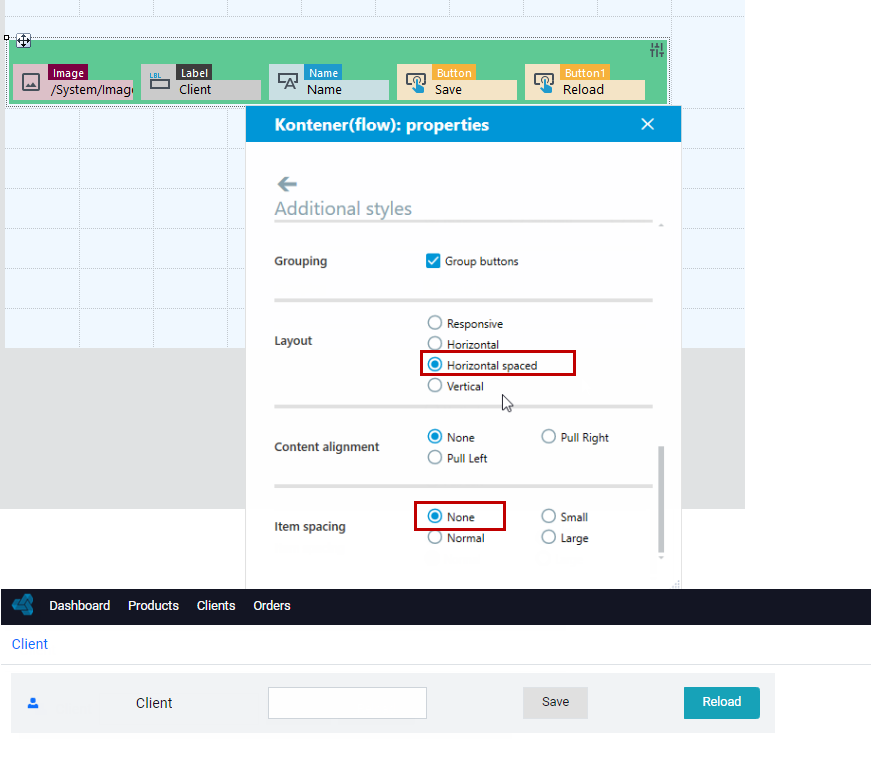Choose the Vertical layout radio button

tap(434, 385)
